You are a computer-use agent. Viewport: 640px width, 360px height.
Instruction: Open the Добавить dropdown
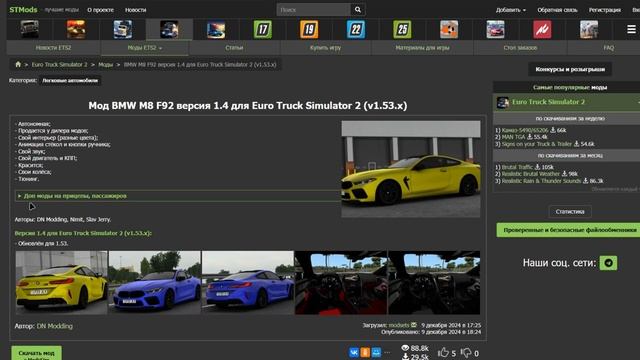point(511,10)
